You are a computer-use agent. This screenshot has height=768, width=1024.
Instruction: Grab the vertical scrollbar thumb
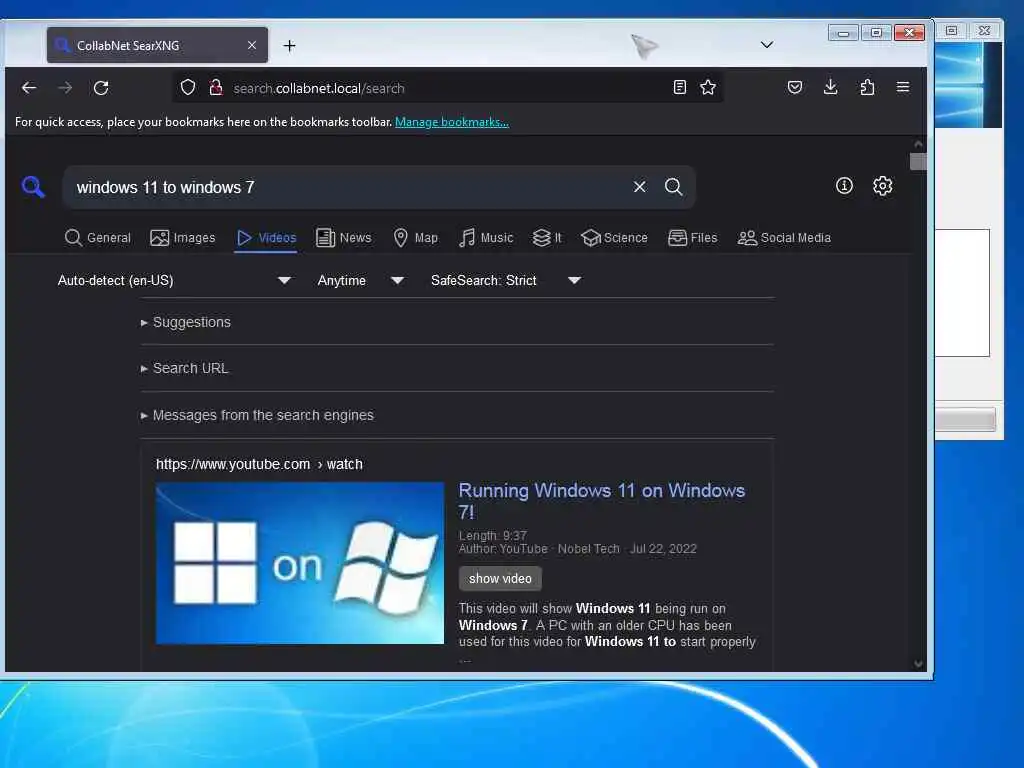pyautogui.click(x=918, y=161)
